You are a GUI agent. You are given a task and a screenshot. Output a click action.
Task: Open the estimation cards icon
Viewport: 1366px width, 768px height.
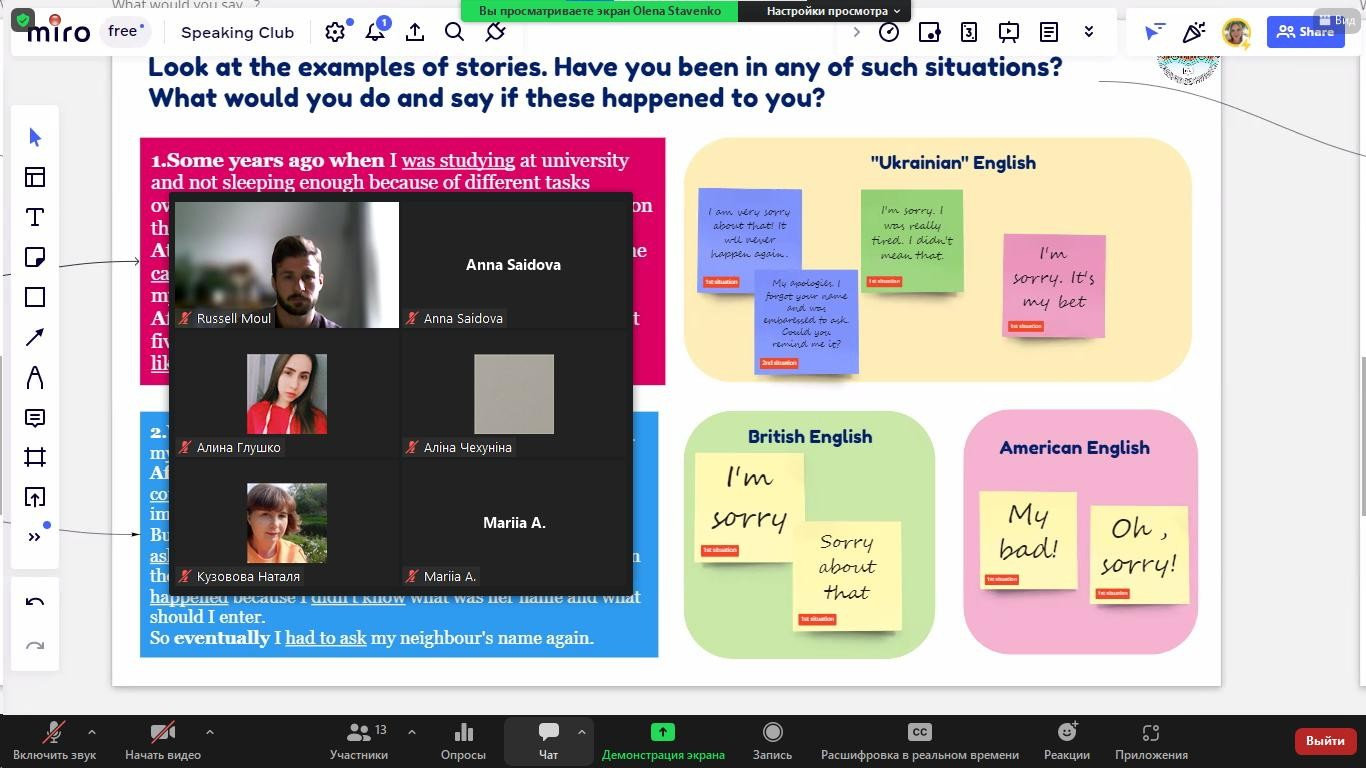(969, 32)
